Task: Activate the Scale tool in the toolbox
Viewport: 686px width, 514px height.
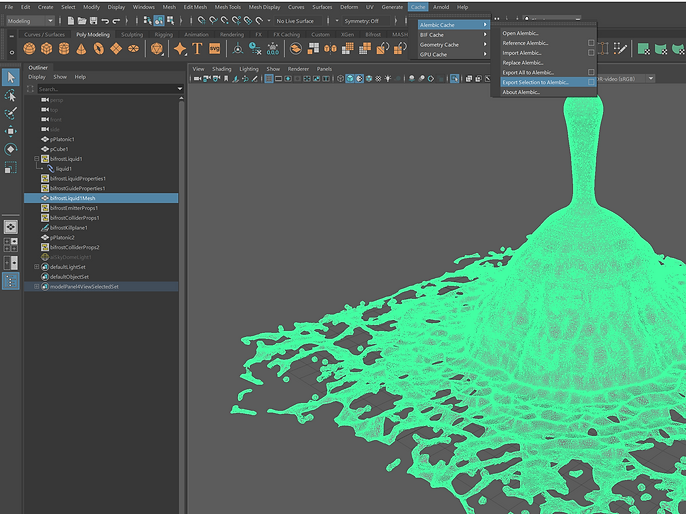Action: [x=10, y=167]
